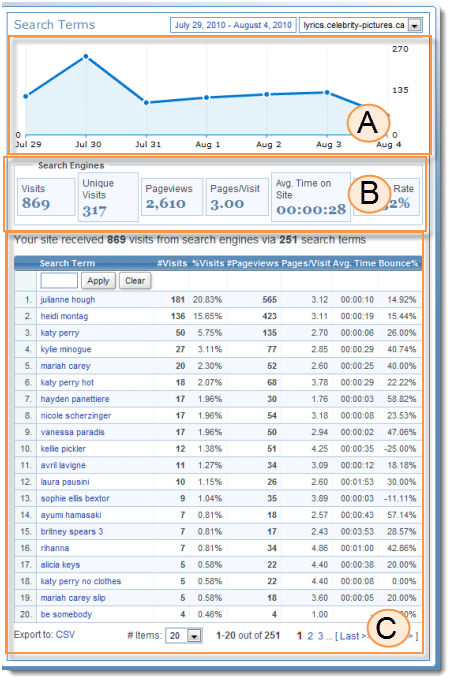
Task: Open the laura pausini search term
Action: point(65,482)
